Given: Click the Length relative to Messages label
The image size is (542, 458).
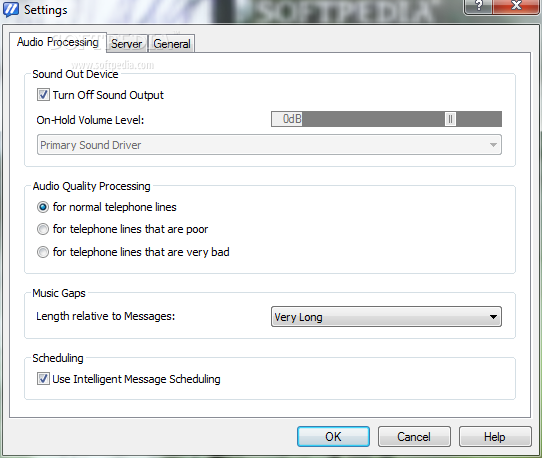Looking at the screenshot, I should (x=106, y=316).
